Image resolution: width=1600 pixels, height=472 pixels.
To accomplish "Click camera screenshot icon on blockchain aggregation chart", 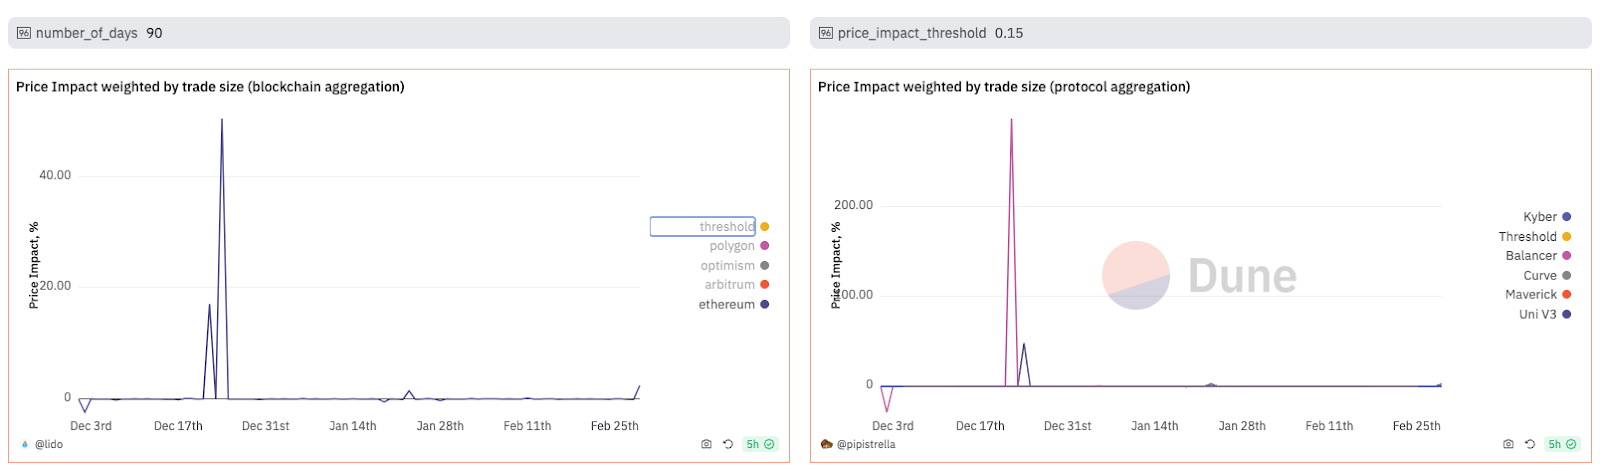I will tap(706, 444).
